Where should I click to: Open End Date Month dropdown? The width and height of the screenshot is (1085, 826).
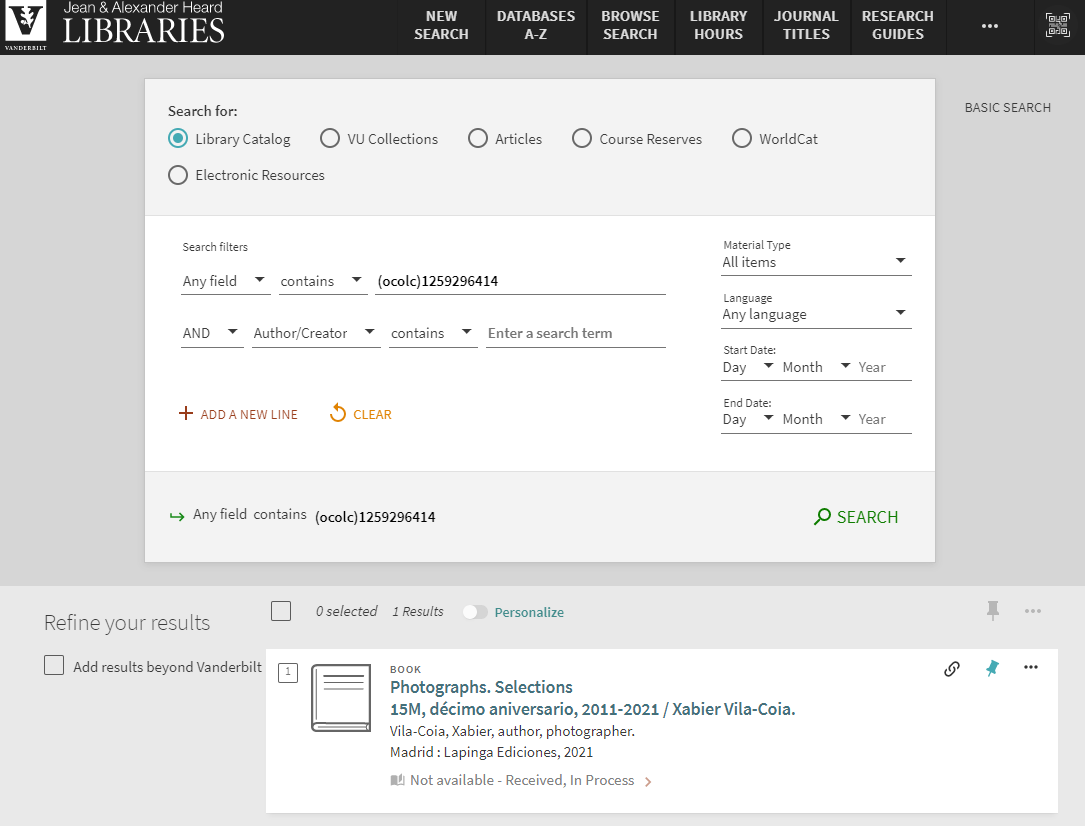[817, 419]
